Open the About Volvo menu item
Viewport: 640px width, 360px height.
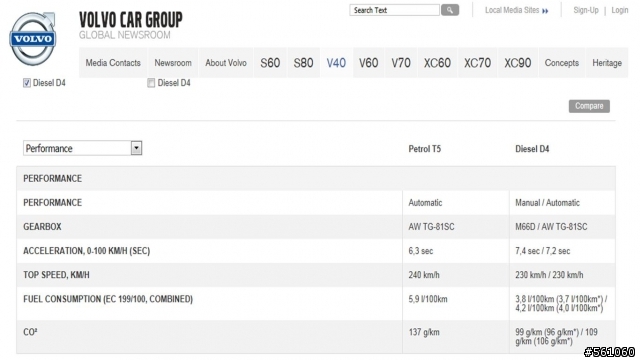(x=226, y=63)
